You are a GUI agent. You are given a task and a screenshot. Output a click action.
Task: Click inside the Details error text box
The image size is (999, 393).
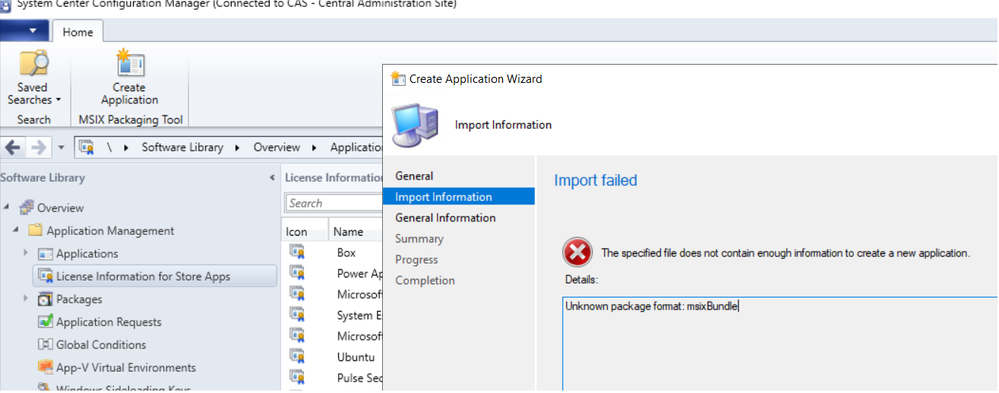coord(780,344)
